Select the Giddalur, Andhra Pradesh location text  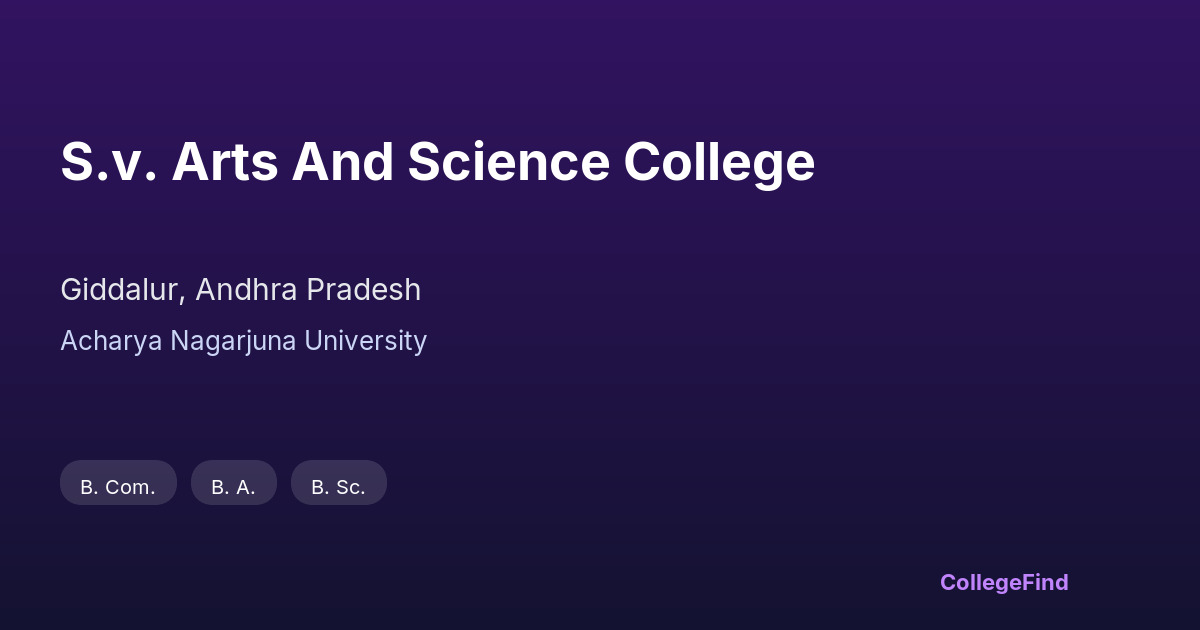[x=240, y=290]
